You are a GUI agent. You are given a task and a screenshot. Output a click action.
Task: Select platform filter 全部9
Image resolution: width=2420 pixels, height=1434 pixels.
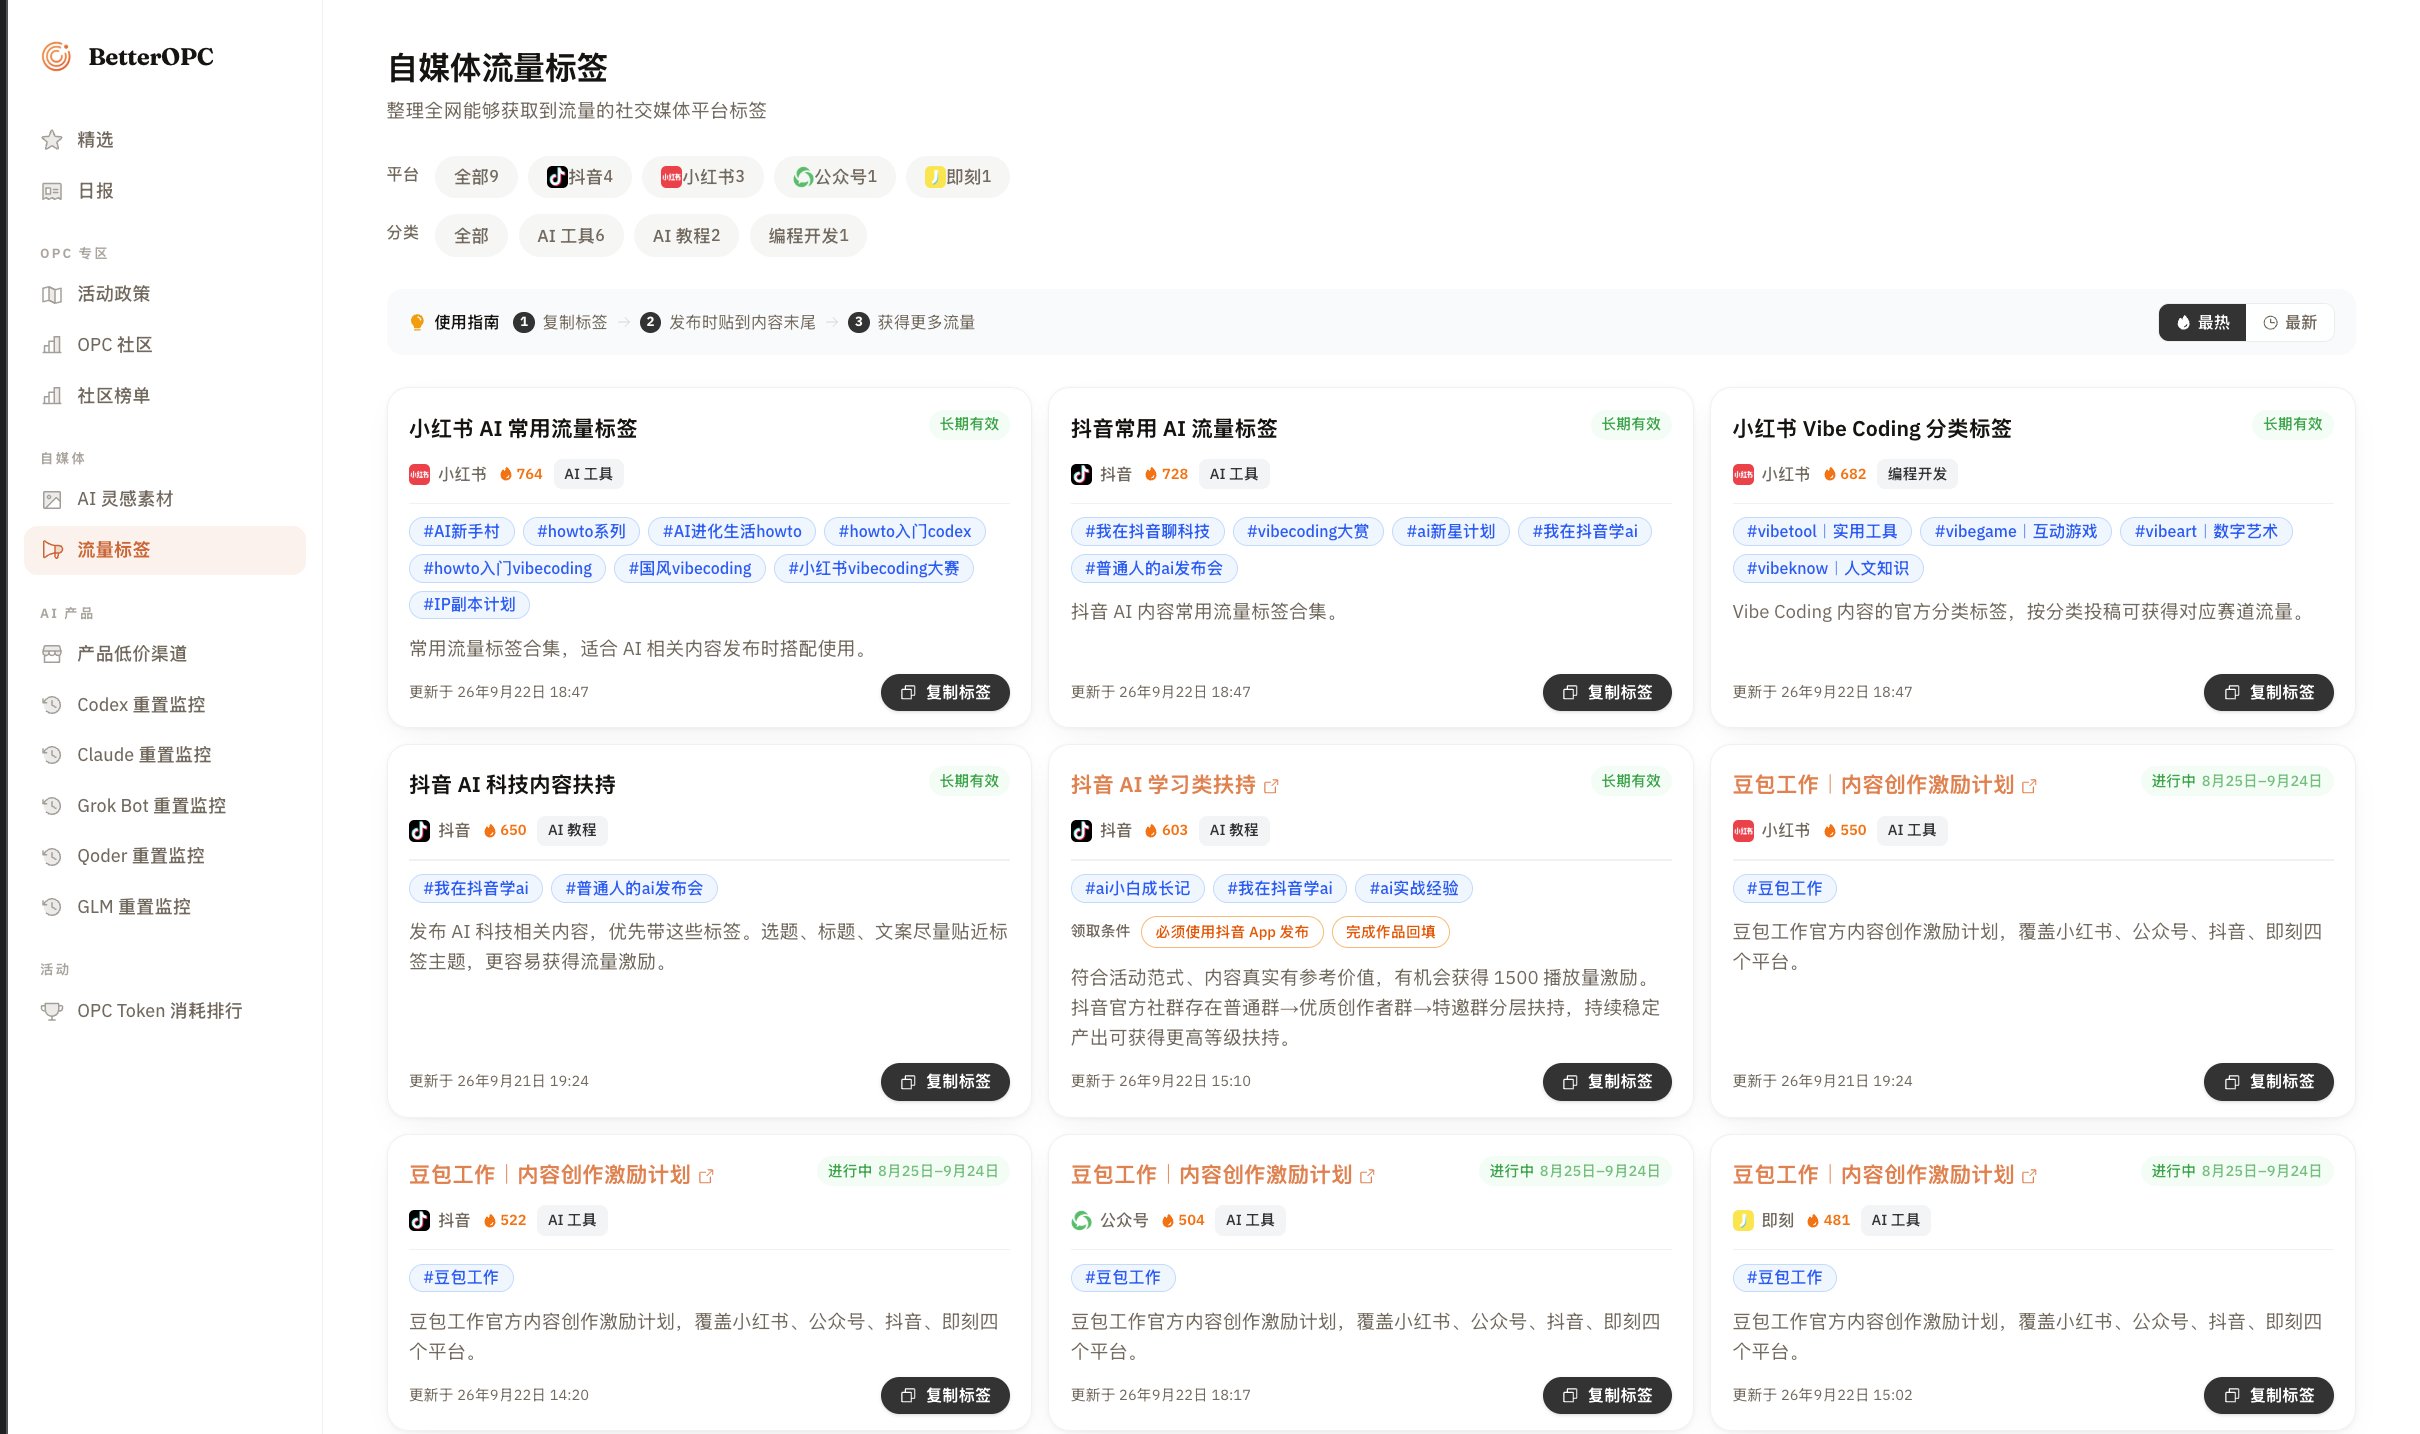tap(476, 177)
